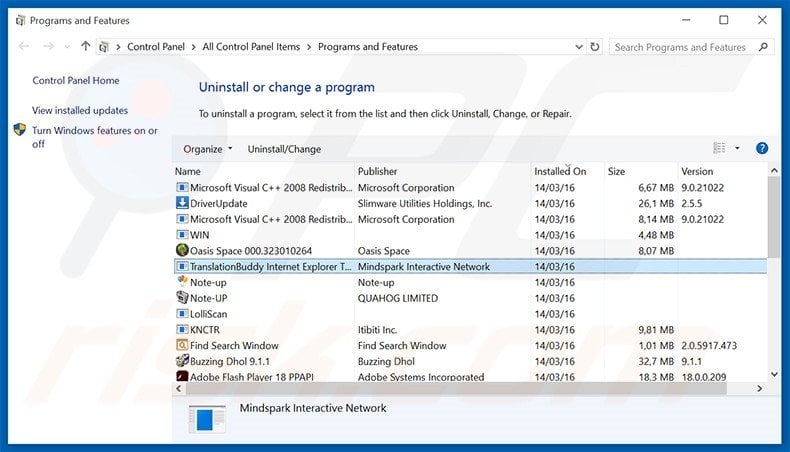The width and height of the screenshot is (790, 452).
Task: Click vertical scrollbar down arrow
Action: tap(774, 374)
